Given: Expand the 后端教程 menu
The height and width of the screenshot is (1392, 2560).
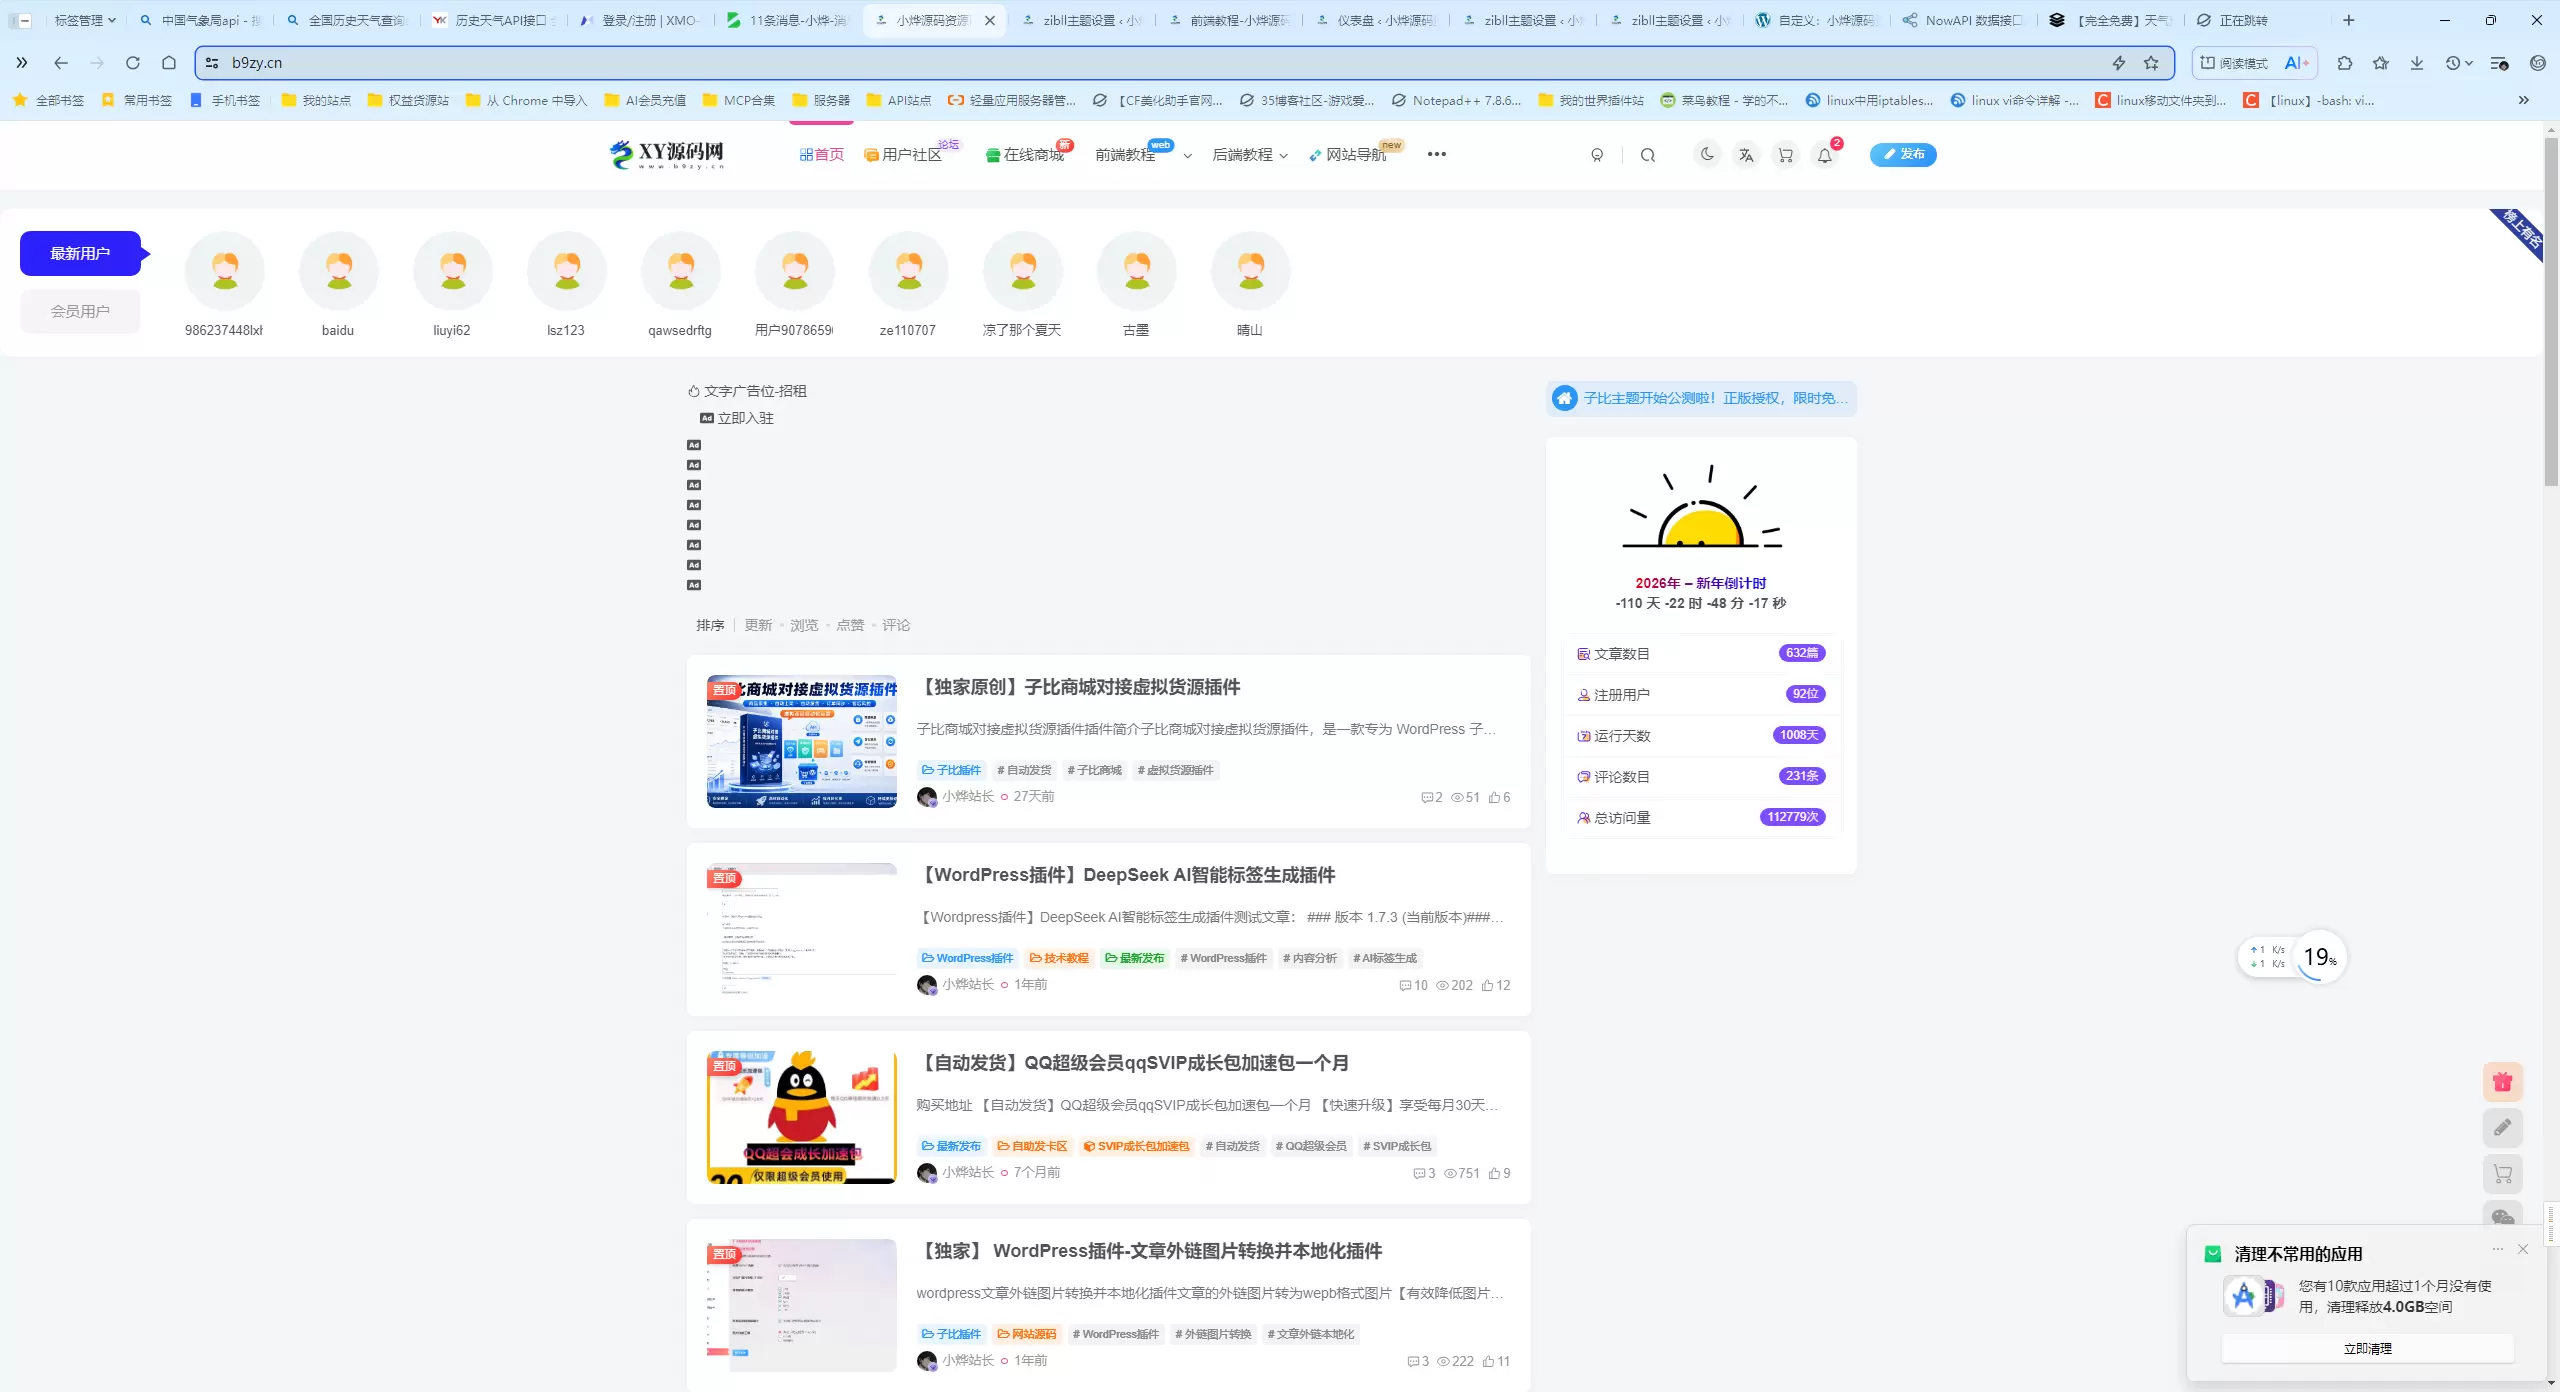Looking at the screenshot, I should (1250, 155).
